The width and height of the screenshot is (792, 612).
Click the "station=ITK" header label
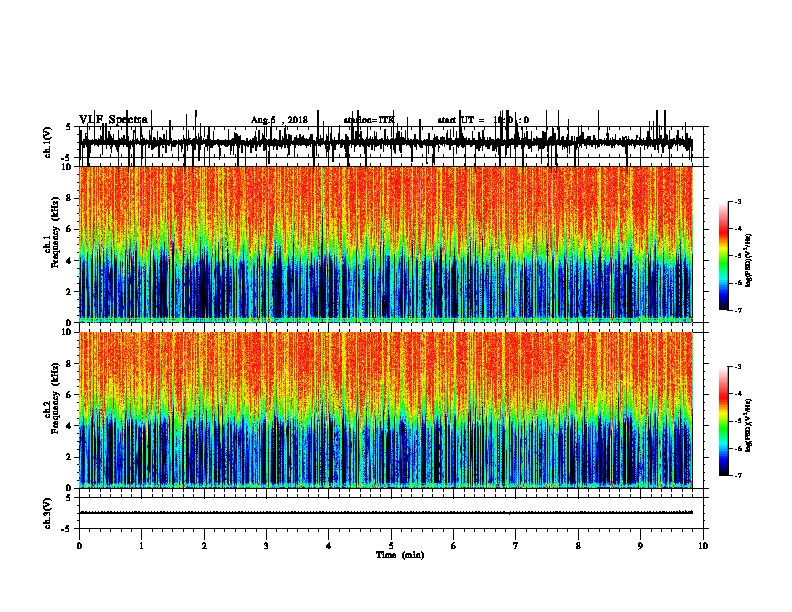tap(369, 120)
